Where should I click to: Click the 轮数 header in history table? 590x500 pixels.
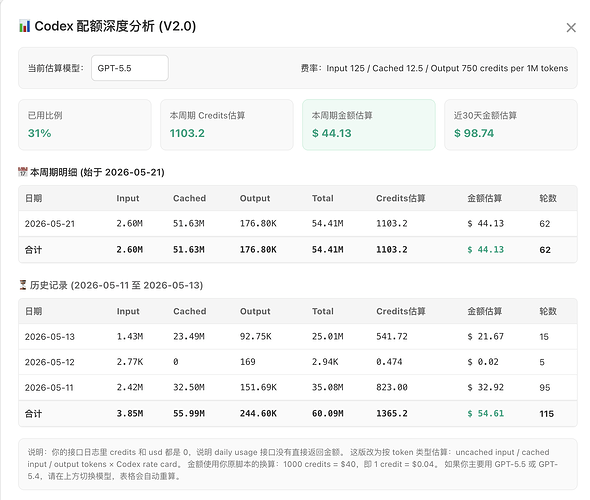coord(548,311)
